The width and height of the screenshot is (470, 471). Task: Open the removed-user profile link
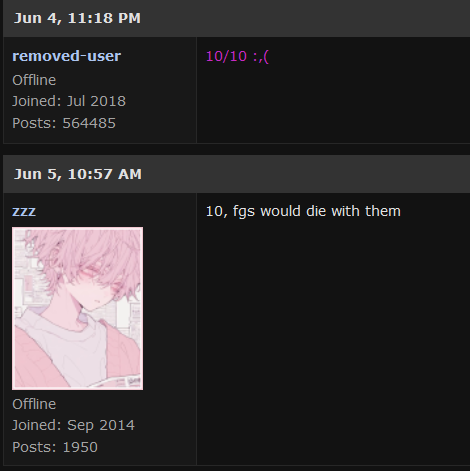[x=66, y=56]
